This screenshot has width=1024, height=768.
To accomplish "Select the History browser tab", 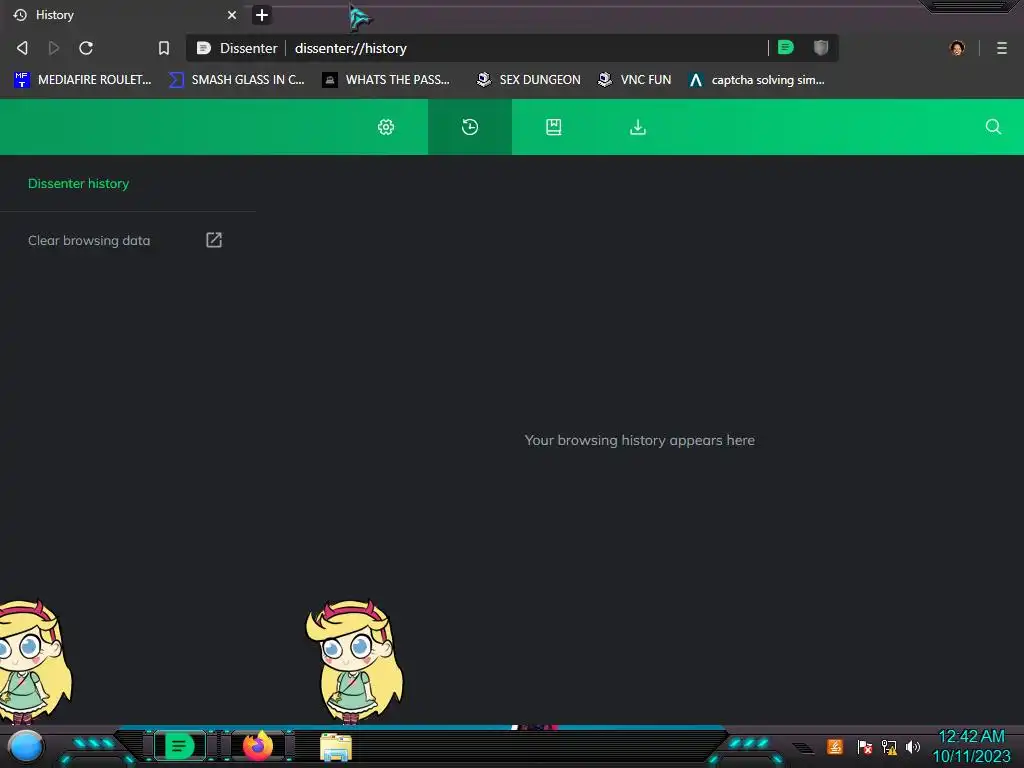I will point(124,15).
